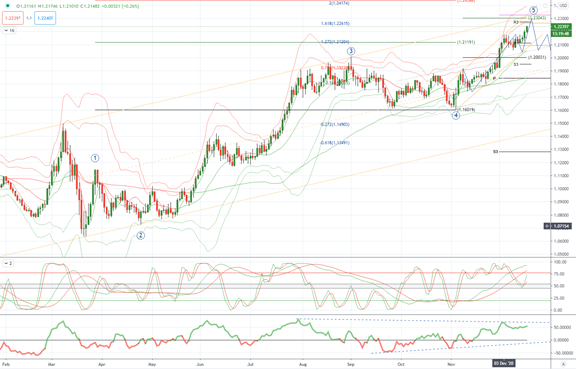The image size is (576, 369).
Task: Select Elliott wave marker 4
Action: (456, 115)
